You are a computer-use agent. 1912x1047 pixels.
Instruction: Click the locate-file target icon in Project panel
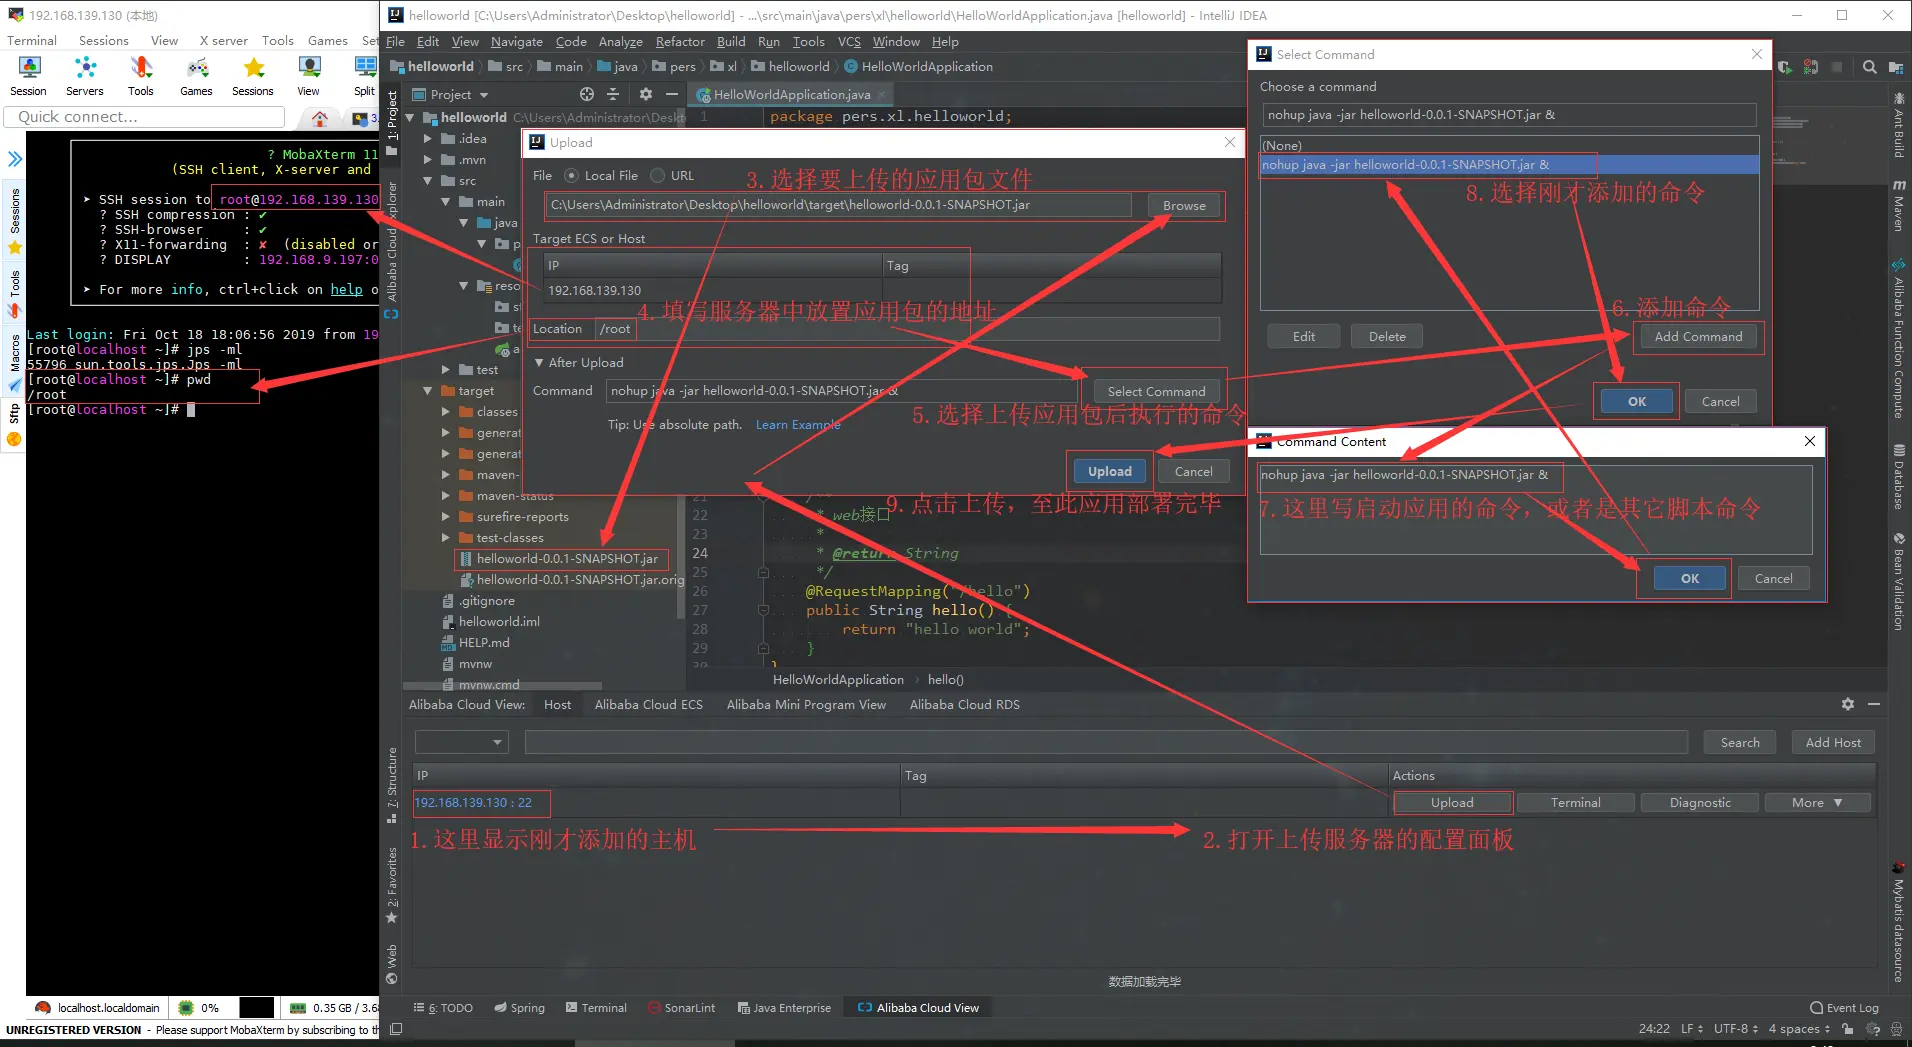click(587, 94)
